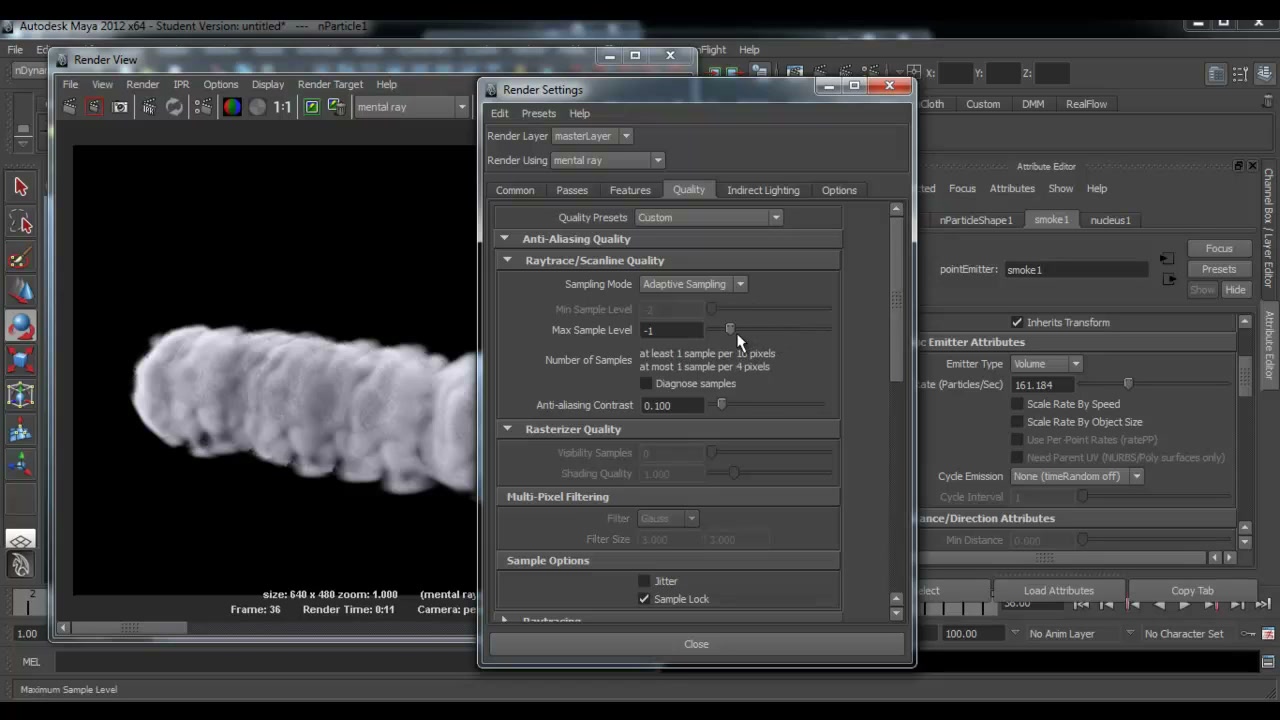Click the Refresh IPR image icon
Viewport: 1280px width, 720px height.
coord(174,107)
